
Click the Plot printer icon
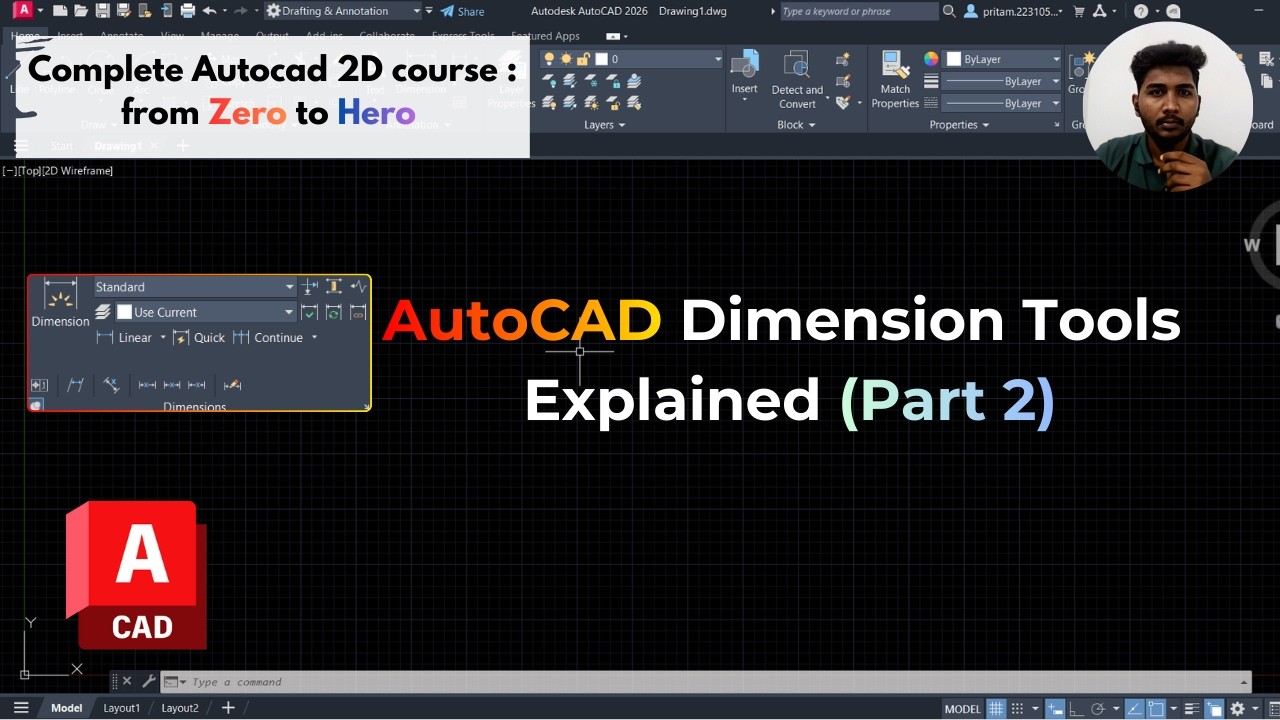pyautogui.click(x=187, y=11)
